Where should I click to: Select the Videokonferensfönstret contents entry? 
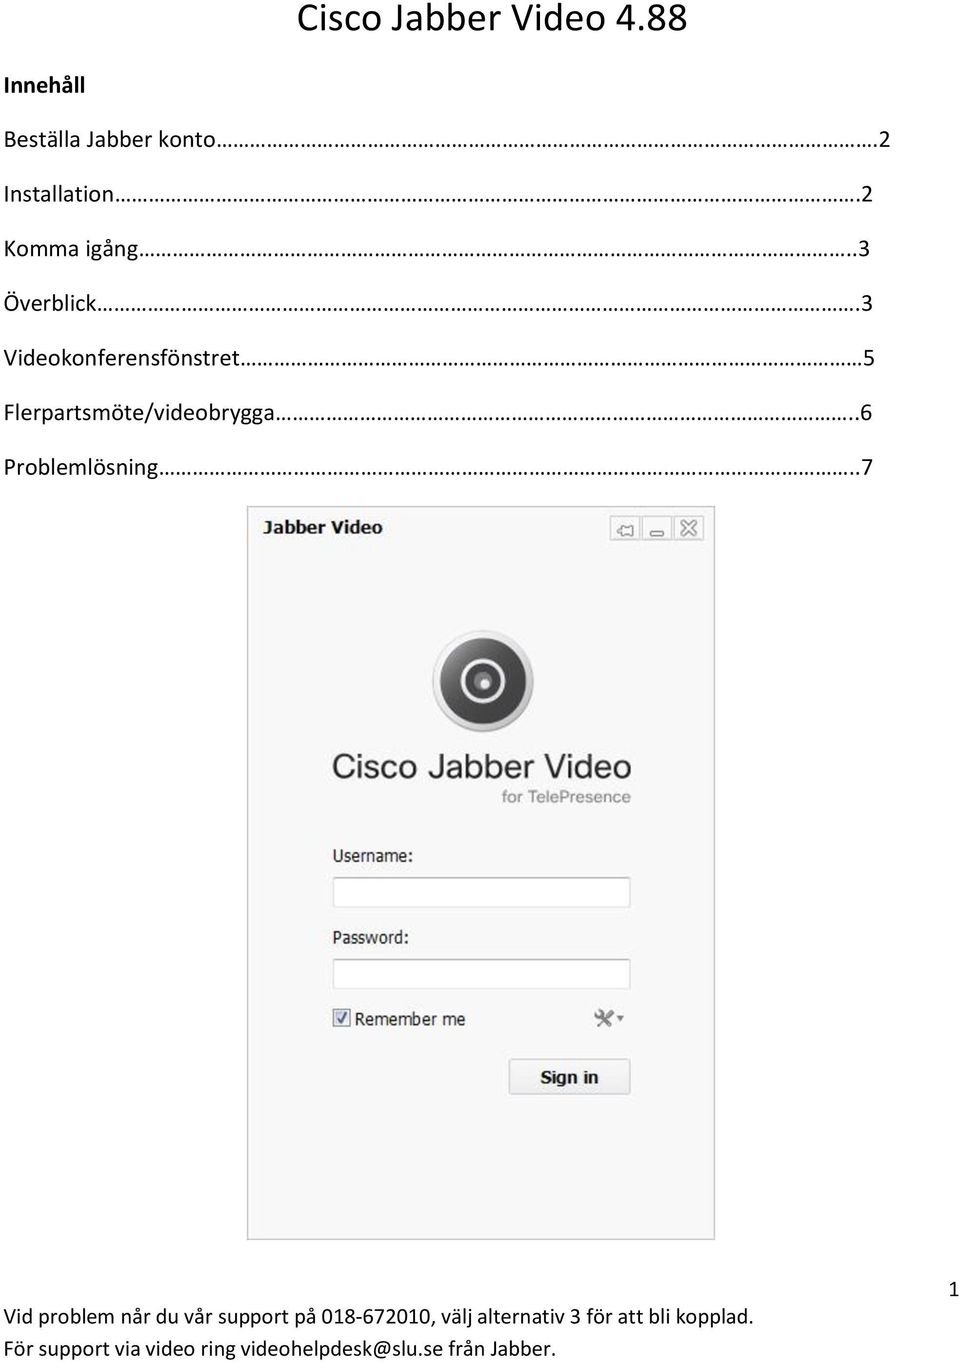coord(439,357)
